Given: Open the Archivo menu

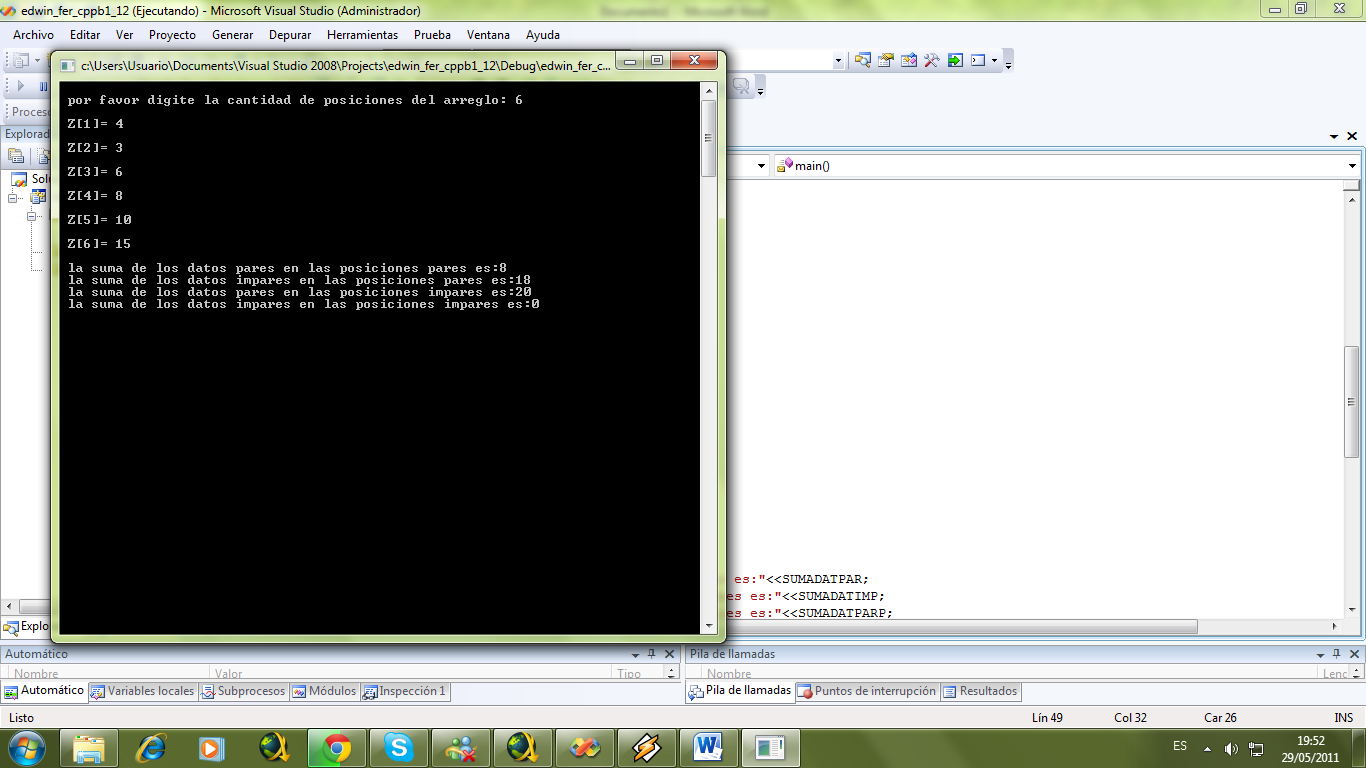Looking at the screenshot, I should 33,35.
